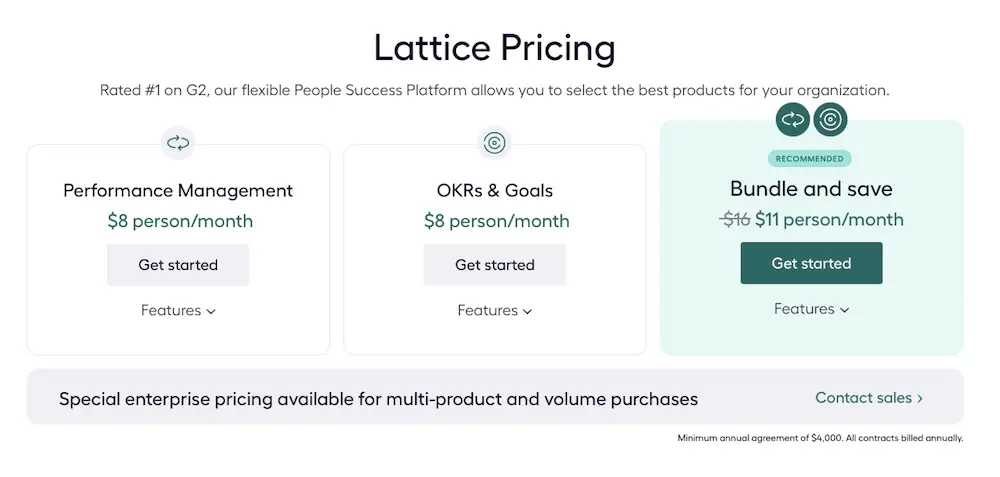The width and height of the screenshot is (1000, 477).
Task: Expand Features under Bundle and save
Action: click(x=811, y=309)
